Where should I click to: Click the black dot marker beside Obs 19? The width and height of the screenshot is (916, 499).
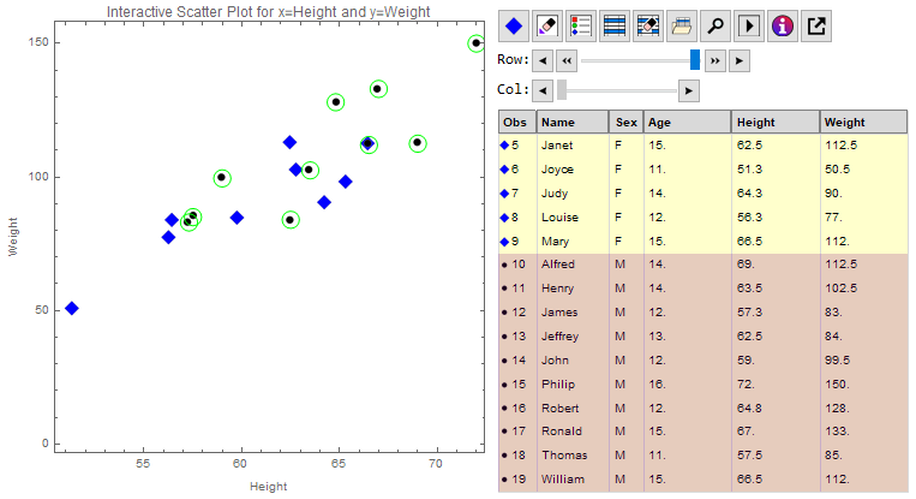tap(505, 480)
